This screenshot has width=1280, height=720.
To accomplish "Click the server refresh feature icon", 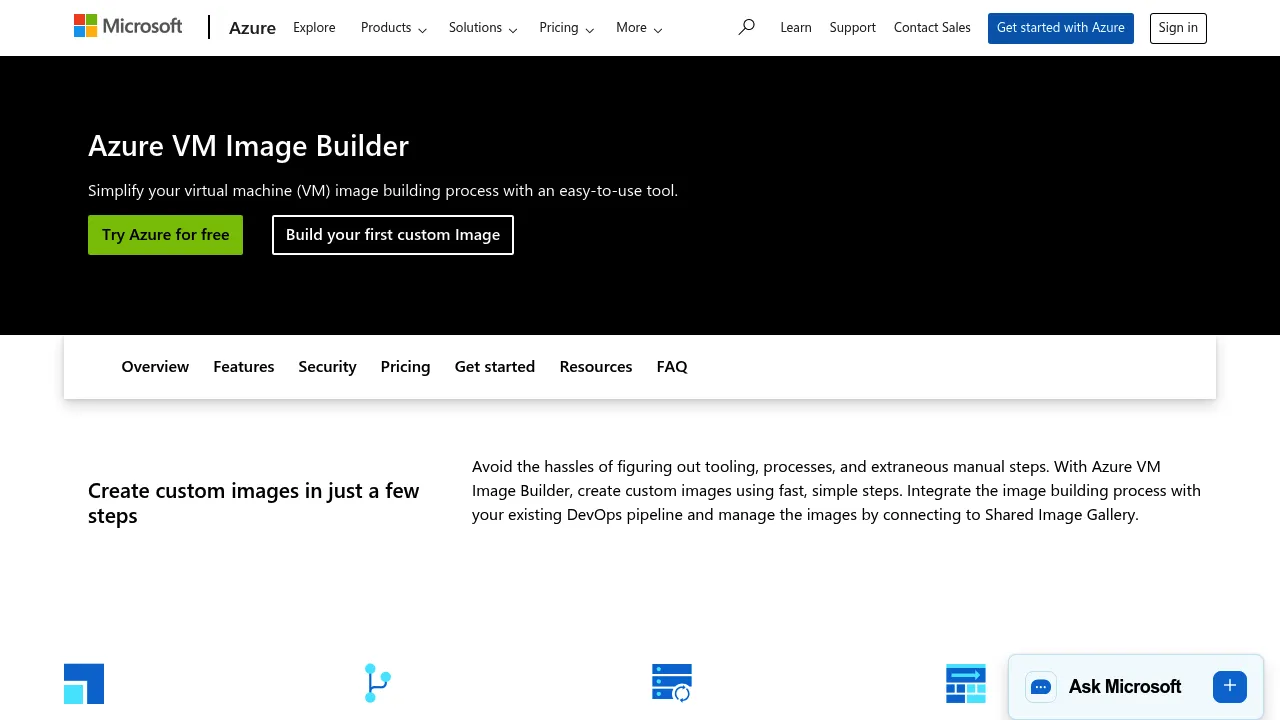I will [x=672, y=683].
